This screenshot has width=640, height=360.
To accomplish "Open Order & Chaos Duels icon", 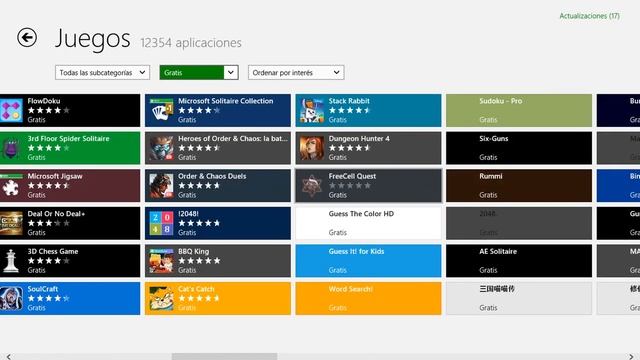I will coord(161,185).
